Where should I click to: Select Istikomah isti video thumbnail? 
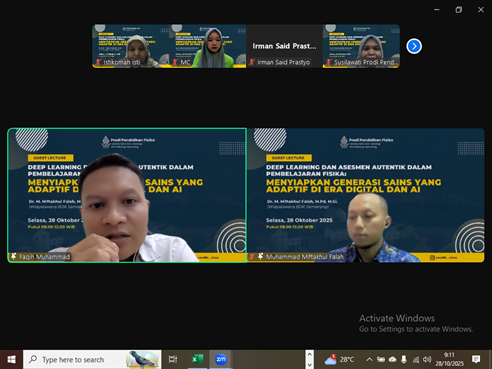[131, 46]
